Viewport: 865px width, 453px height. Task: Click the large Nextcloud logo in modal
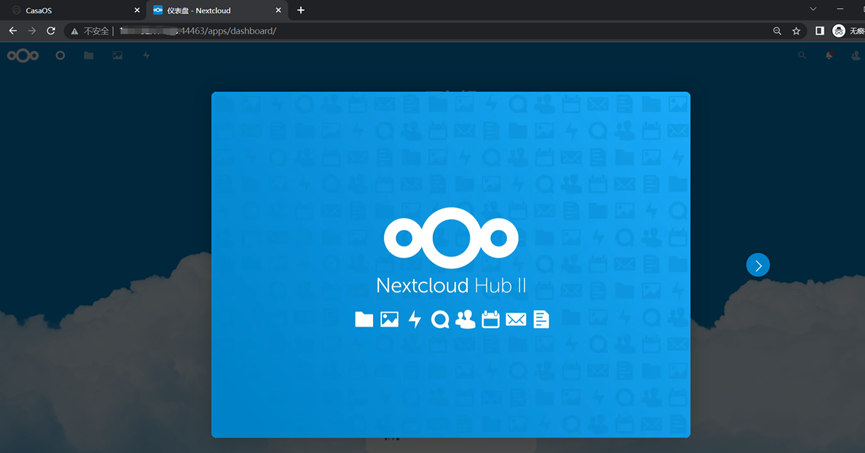[x=451, y=238]
